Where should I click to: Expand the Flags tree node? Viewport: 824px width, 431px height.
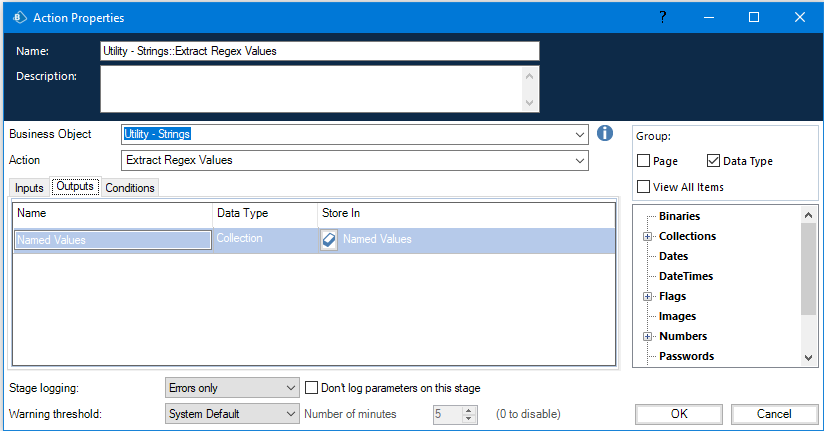coord(648,297)
